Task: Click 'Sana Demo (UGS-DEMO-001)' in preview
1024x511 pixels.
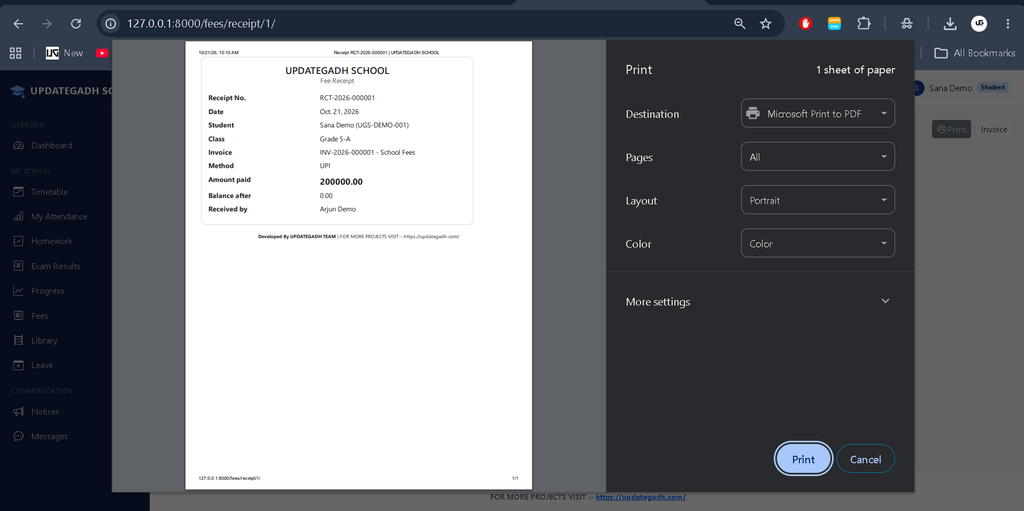Action: (x=364, y=125)
